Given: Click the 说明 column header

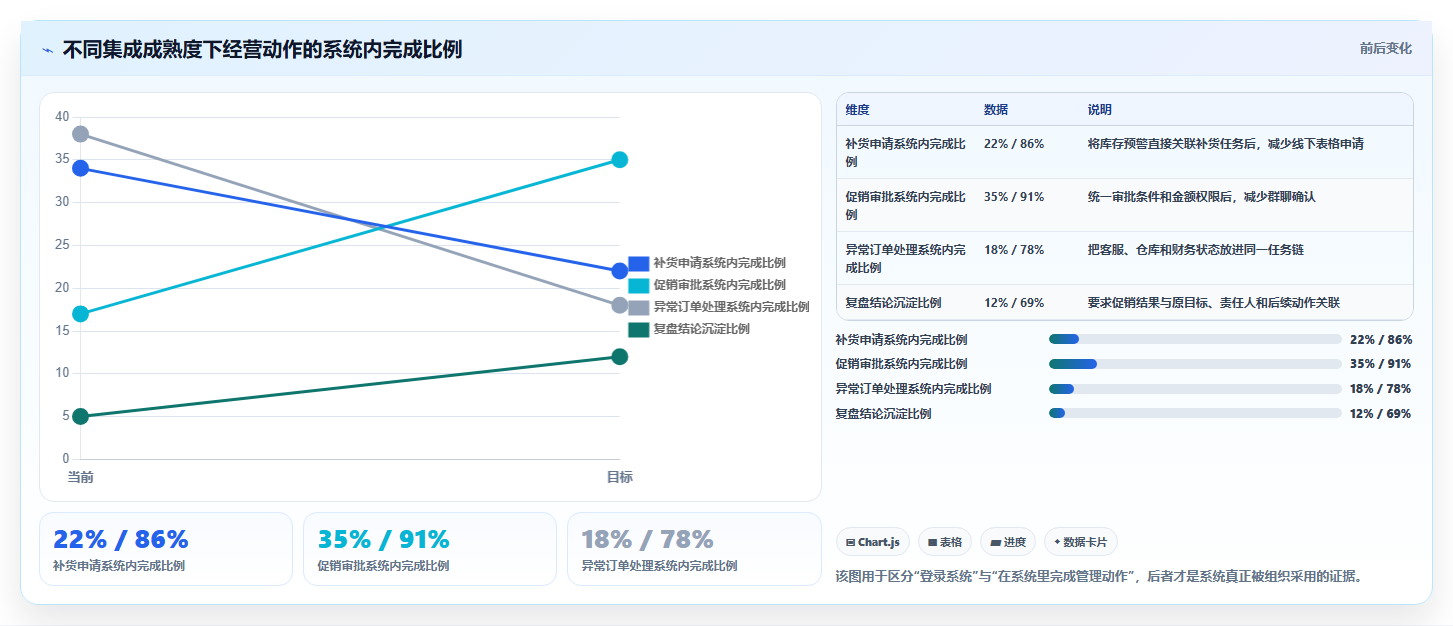Looking at the screenshot, I should 1100,110.
